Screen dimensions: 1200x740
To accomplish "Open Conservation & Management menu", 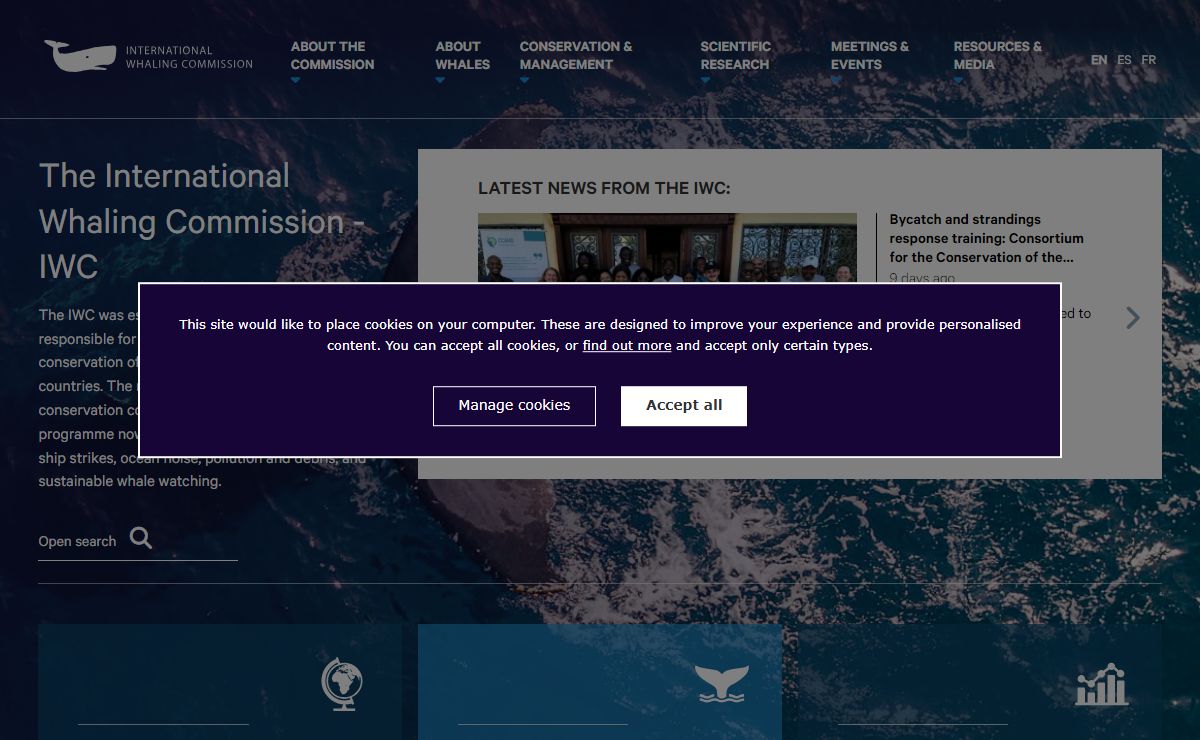I will coord(576,55).
